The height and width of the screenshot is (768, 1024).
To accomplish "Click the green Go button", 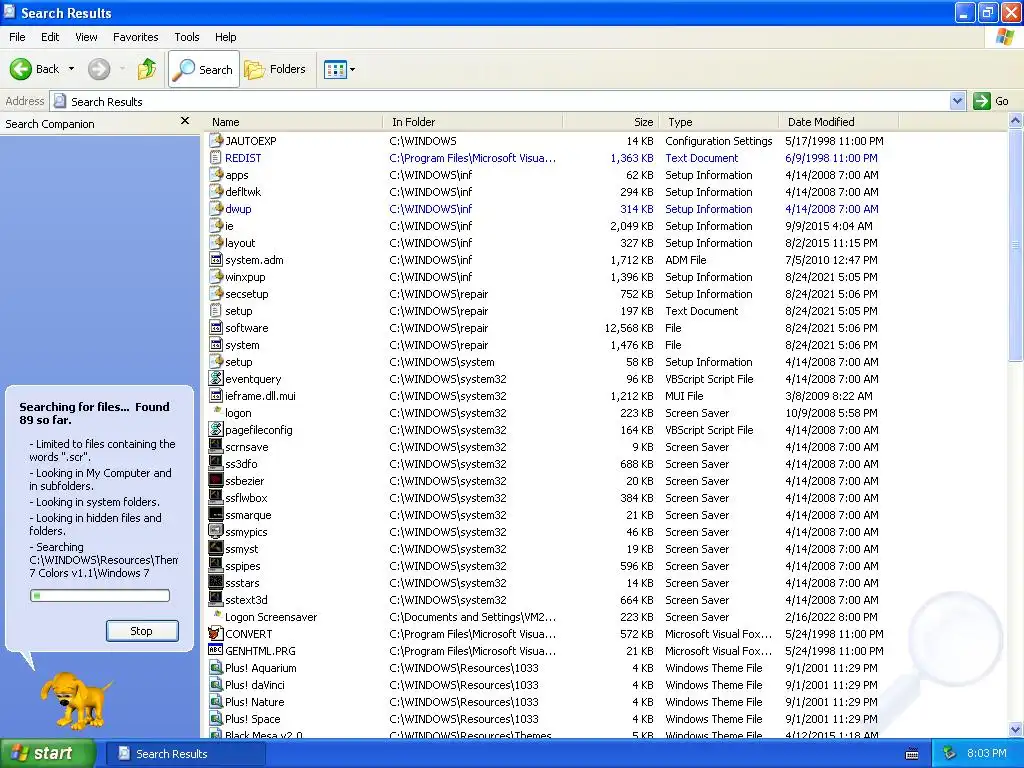I will pos(991,101).
